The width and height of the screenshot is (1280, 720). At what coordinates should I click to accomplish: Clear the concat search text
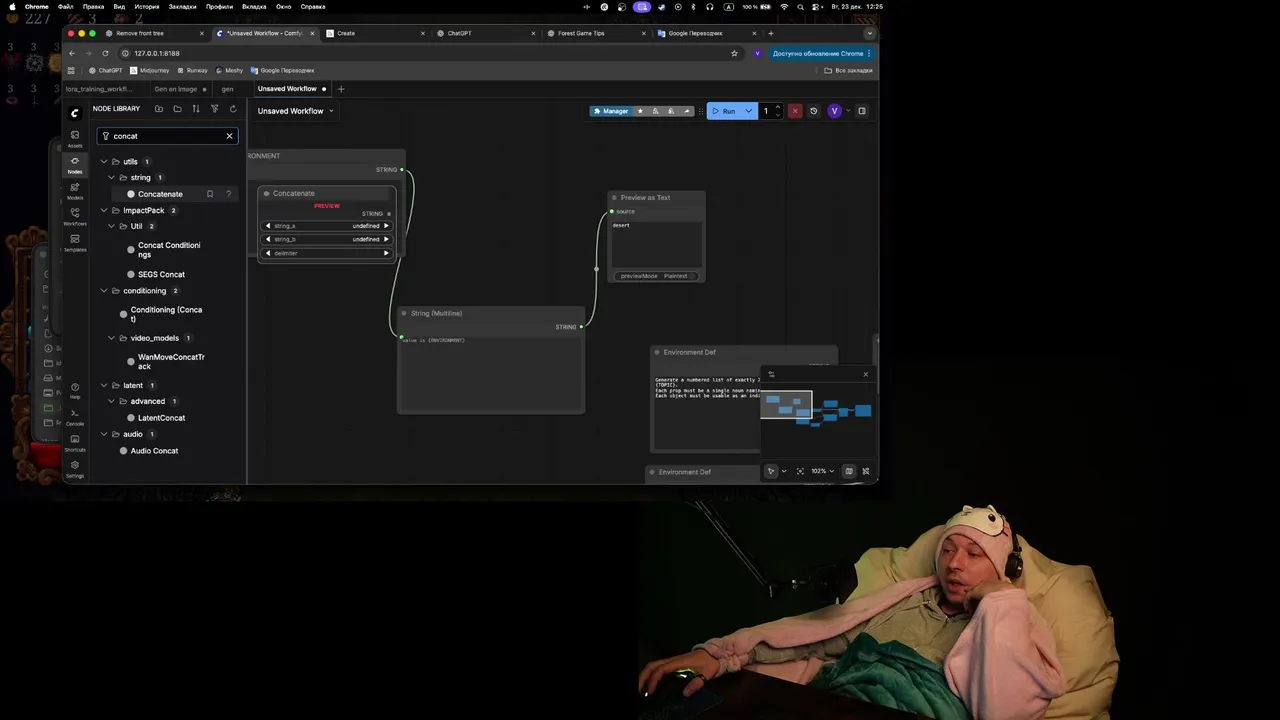point(229,136)
